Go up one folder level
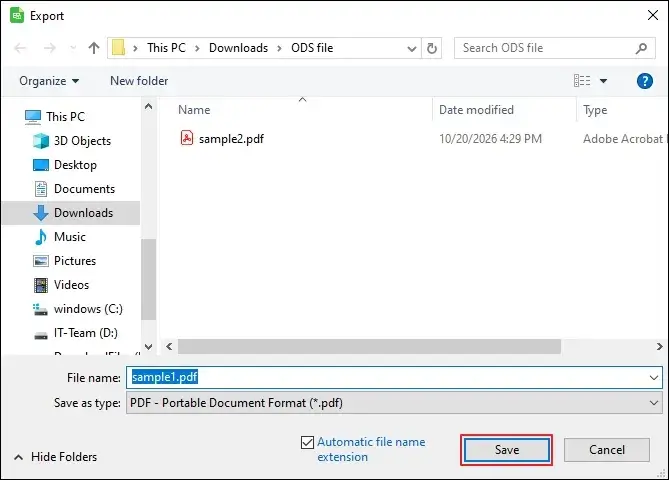This screenshot has width=669, height=480. click(x=94, y=48)
